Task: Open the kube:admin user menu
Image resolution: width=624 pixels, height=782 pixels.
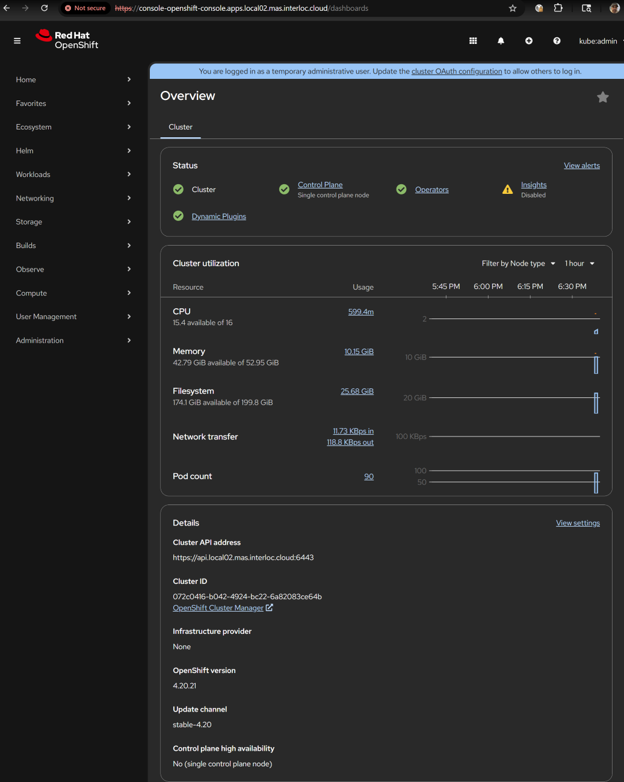Action: click(600, 41)
